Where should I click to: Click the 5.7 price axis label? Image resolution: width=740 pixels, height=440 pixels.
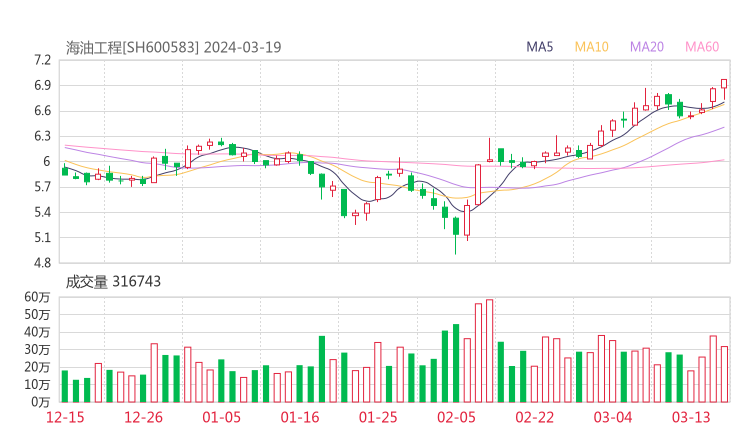pyautogui.click(x=42, y=187)
